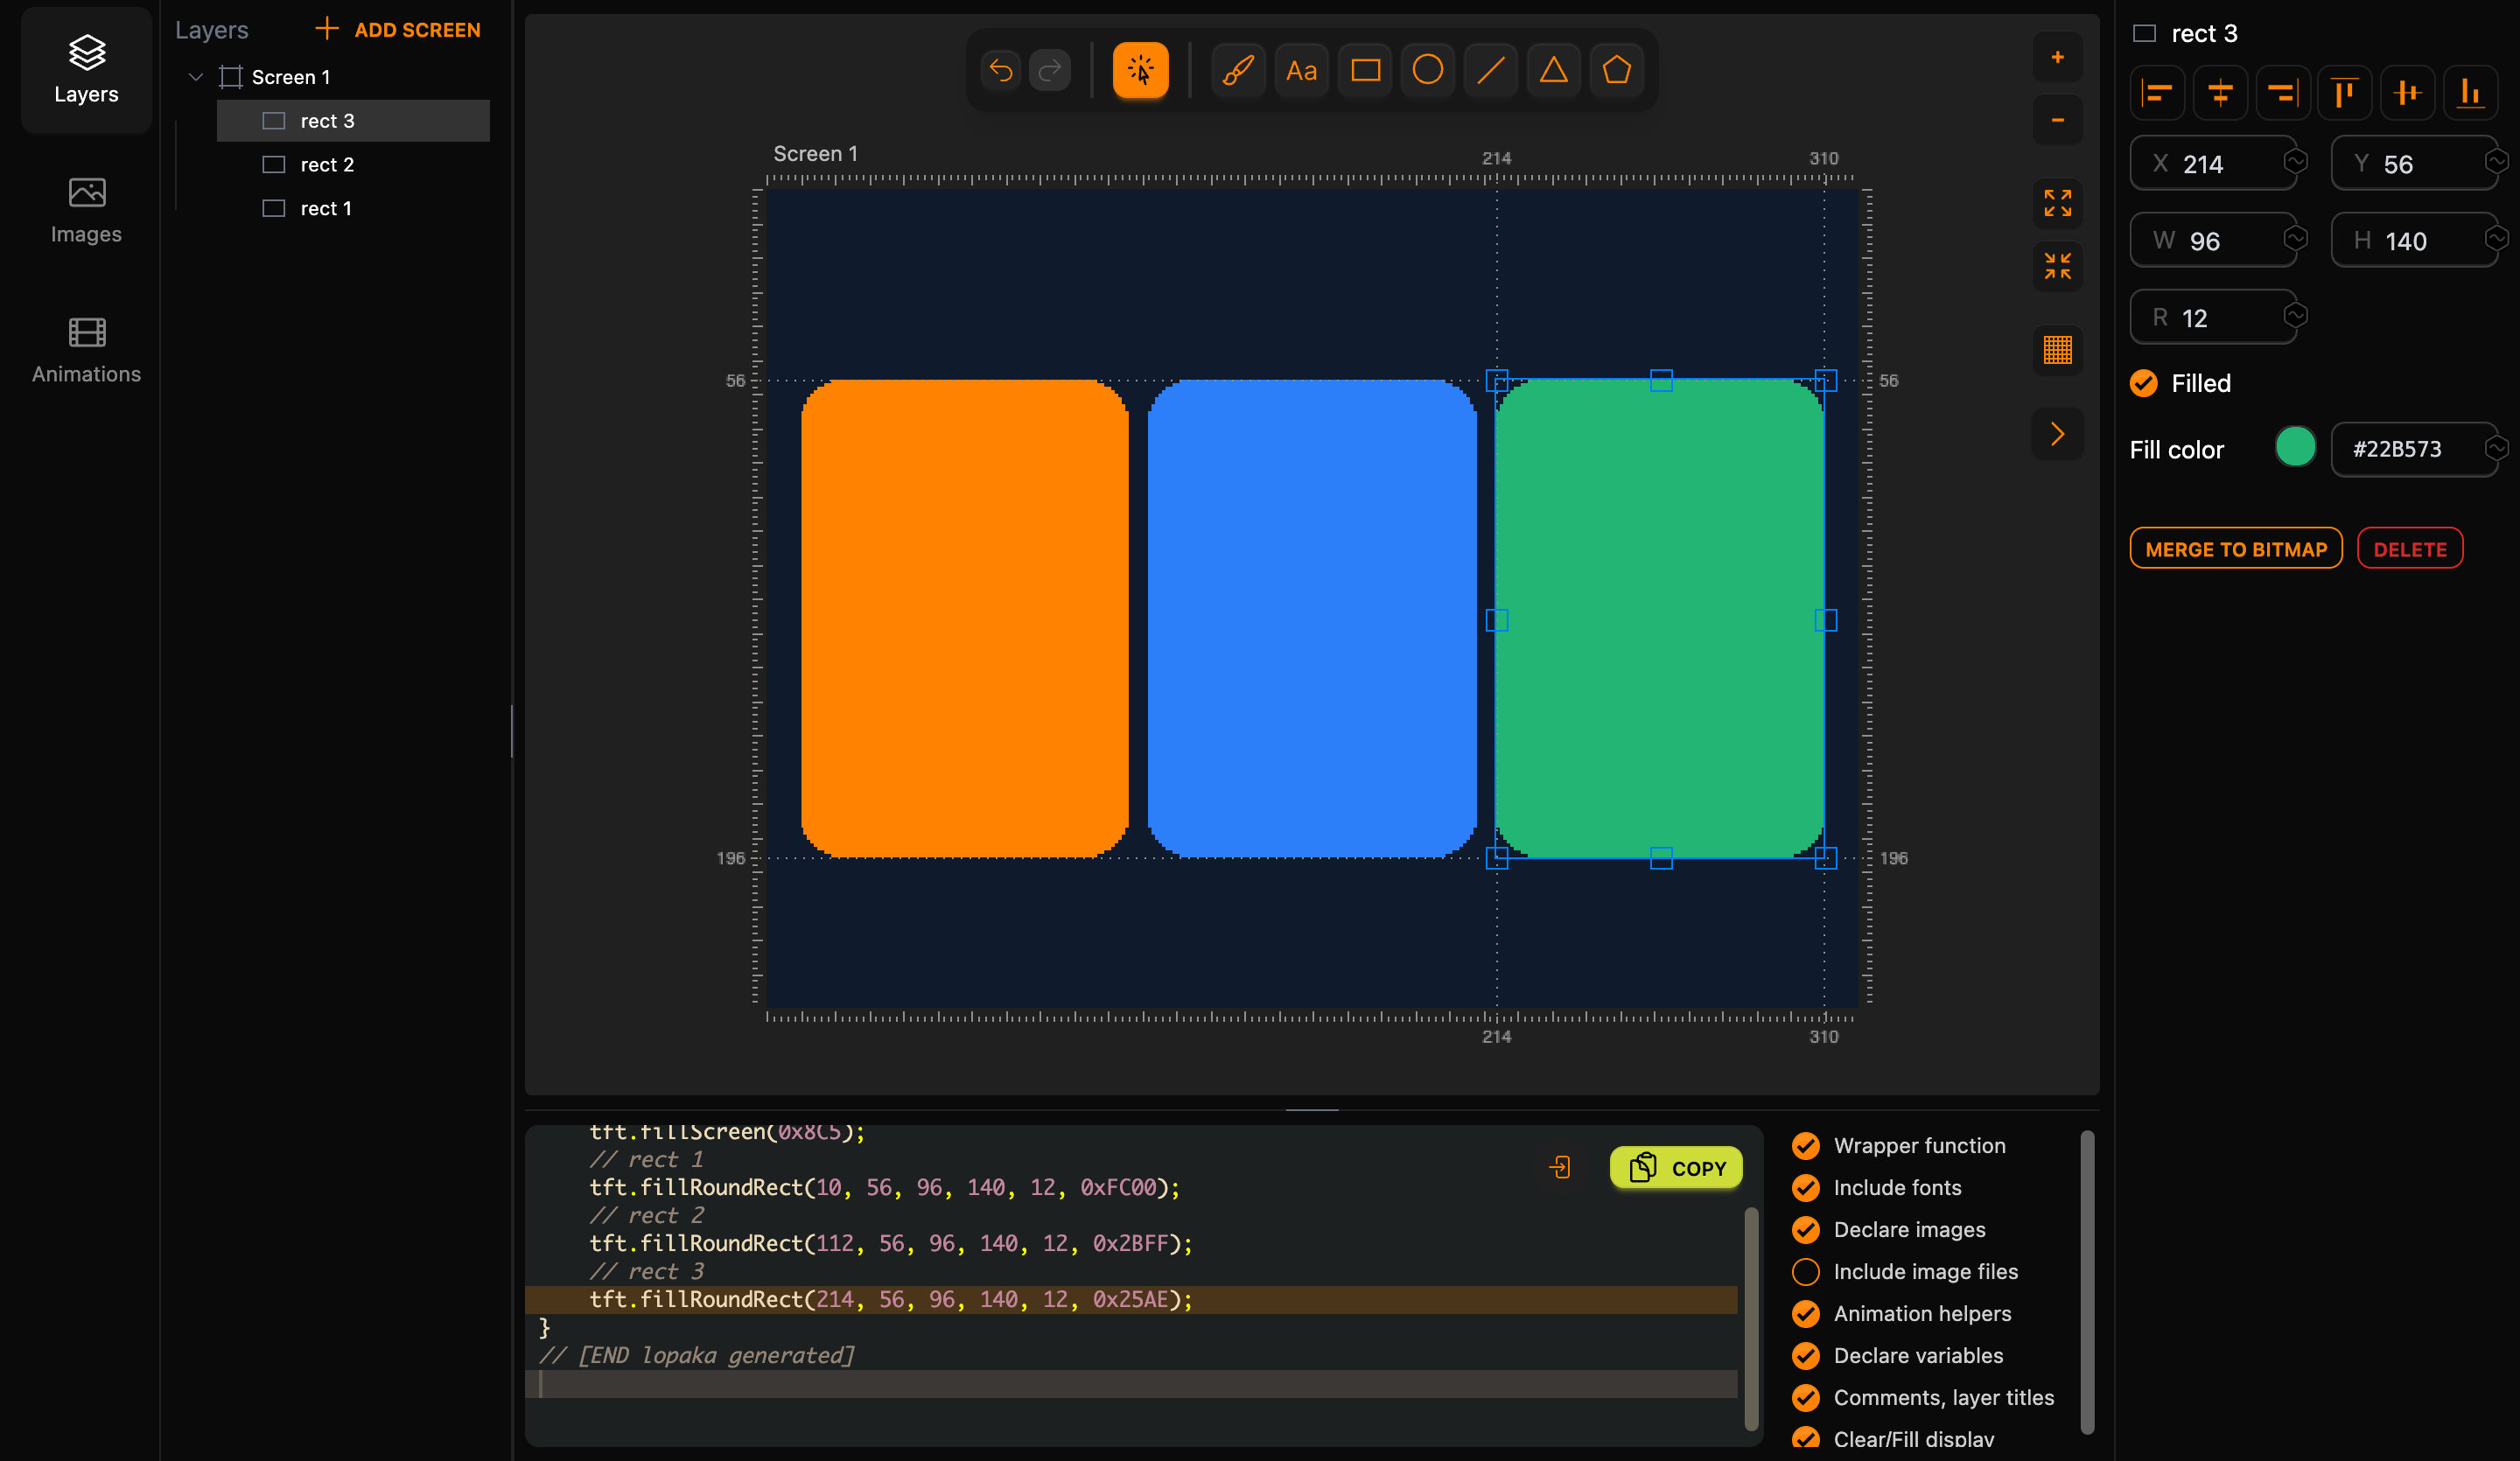Select the rect 2 layer

pos(353,164)
